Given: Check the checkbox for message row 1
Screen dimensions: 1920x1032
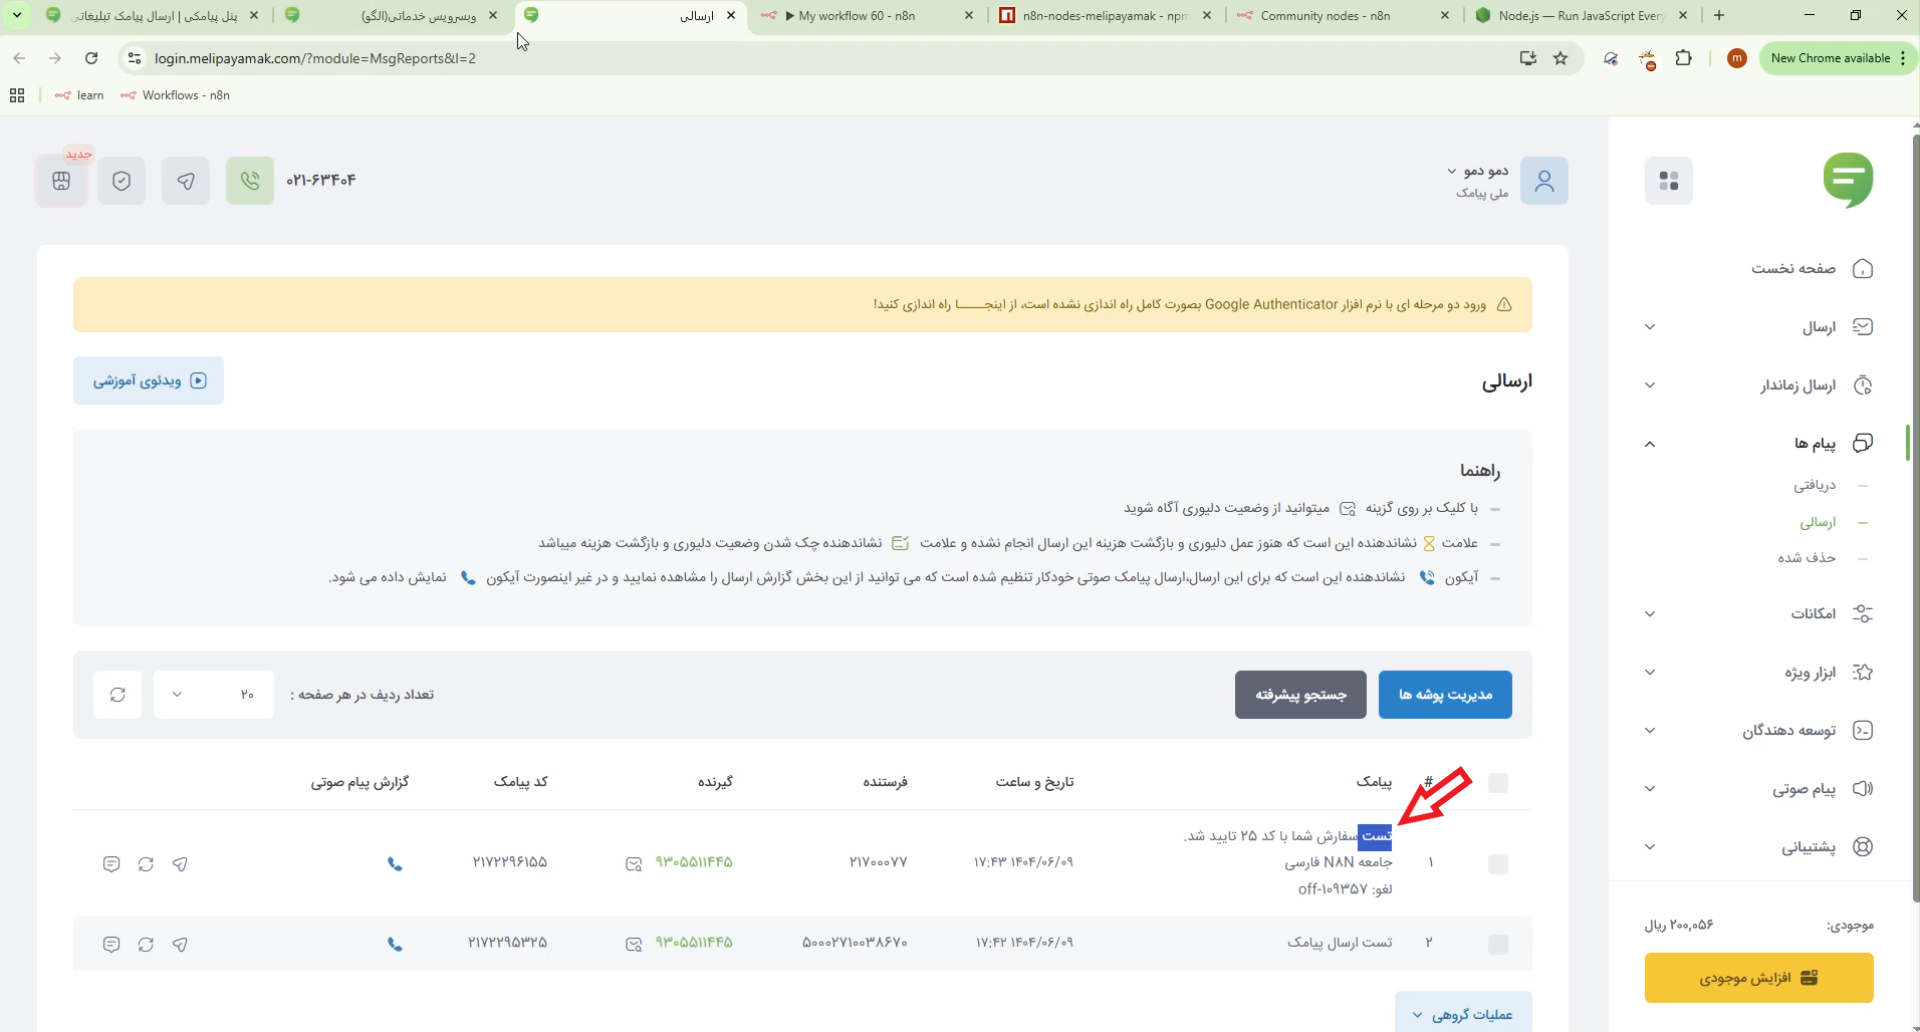Looking at the screenshot, I should pyautogui.click(x=1497, y=864).
